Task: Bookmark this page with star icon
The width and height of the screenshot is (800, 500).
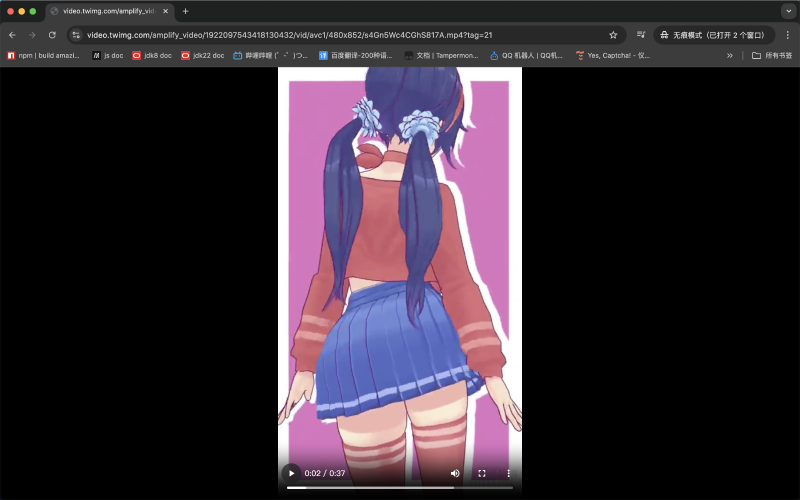Action: tap(613, 35)
